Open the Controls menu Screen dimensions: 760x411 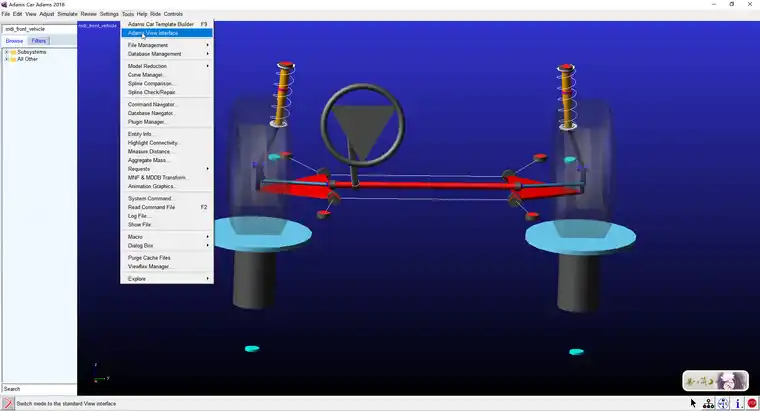tap(173, 14)
